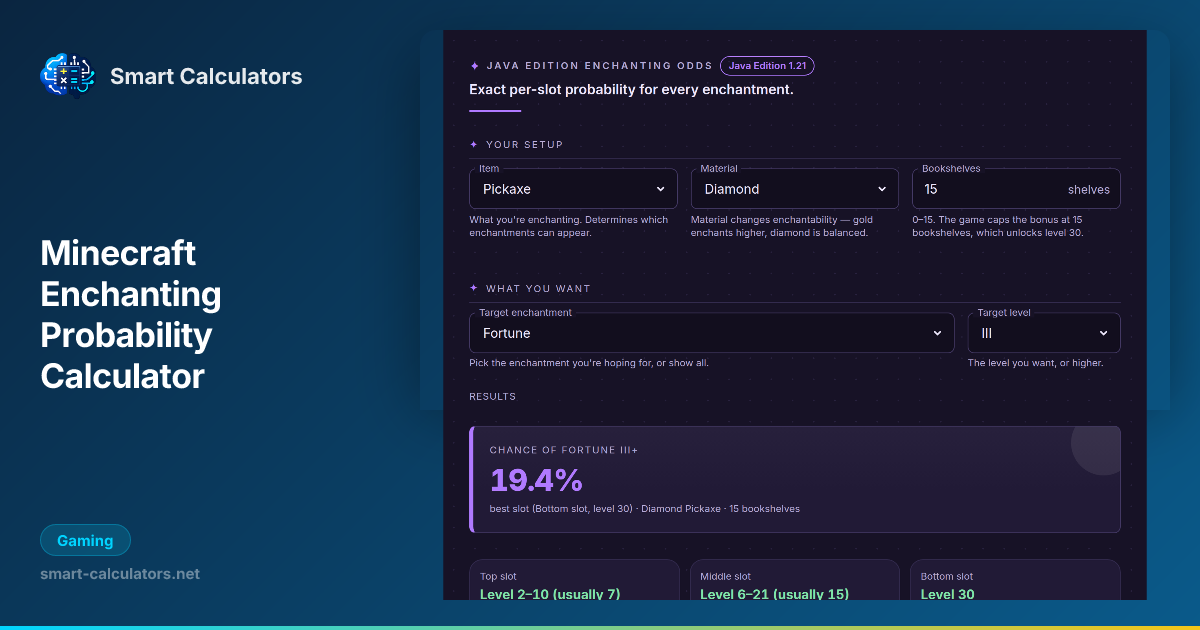
Task: Click the 'shelves' unit suffix in Bookshelves field
Action: 1089,189
